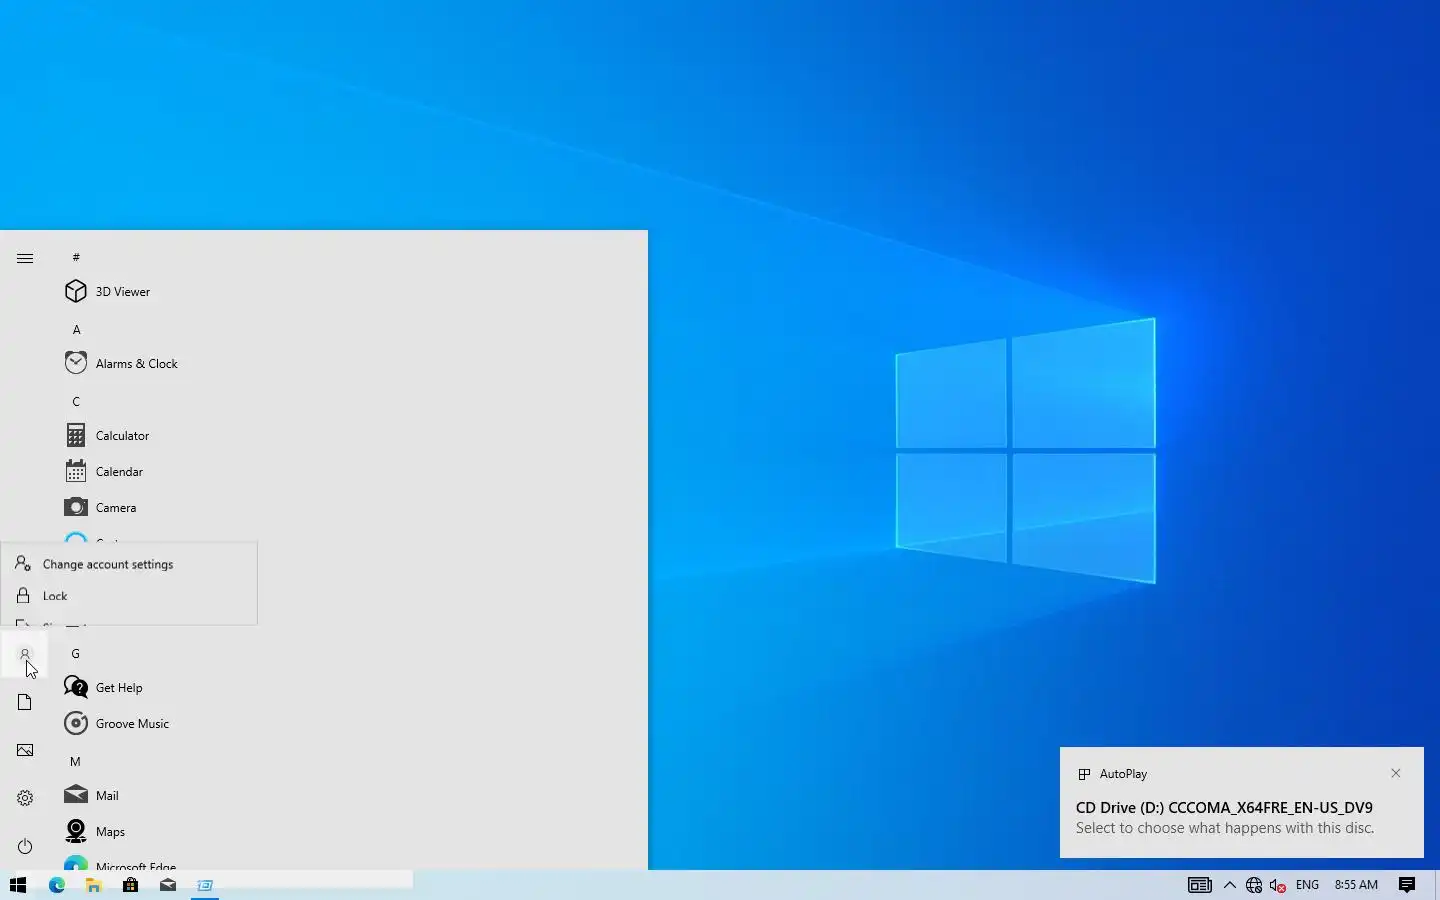Open the Action Center notifications icon
1440x900 pixels.
(x=1407, y=885)
